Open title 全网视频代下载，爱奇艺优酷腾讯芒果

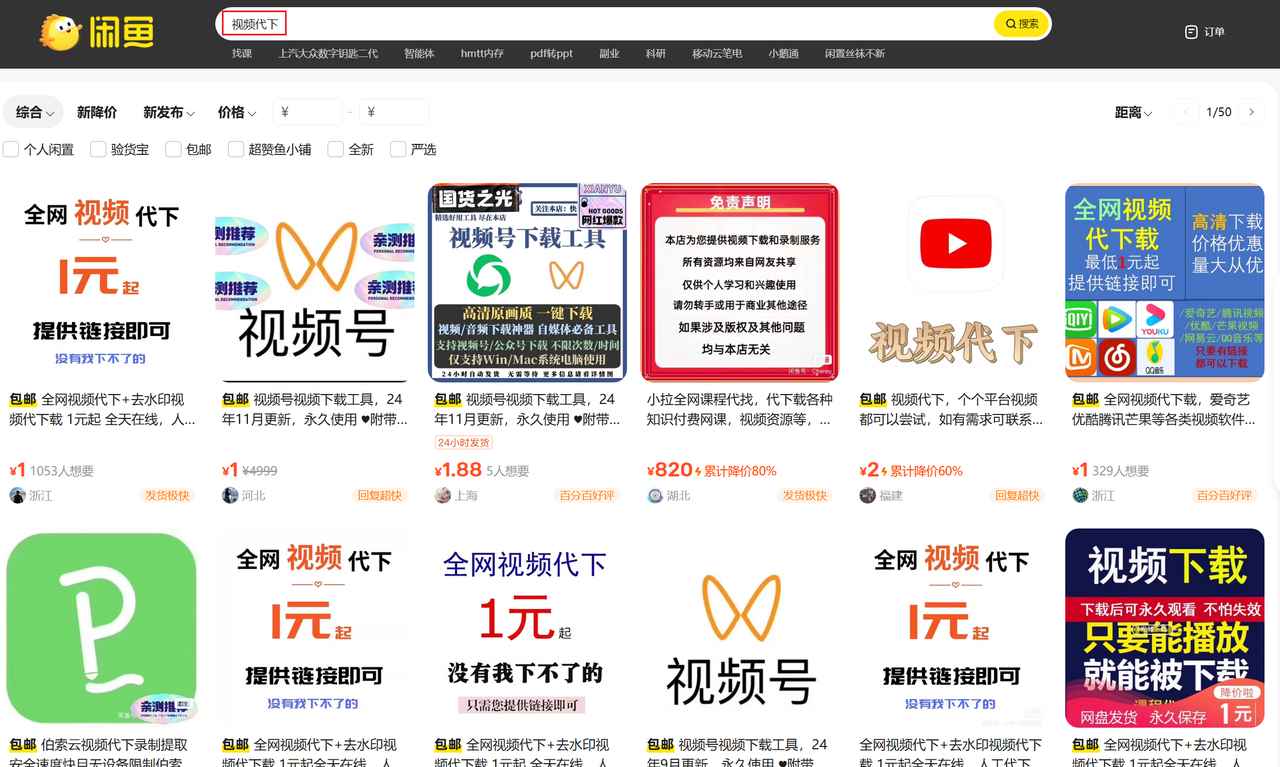click(1165, 409)
